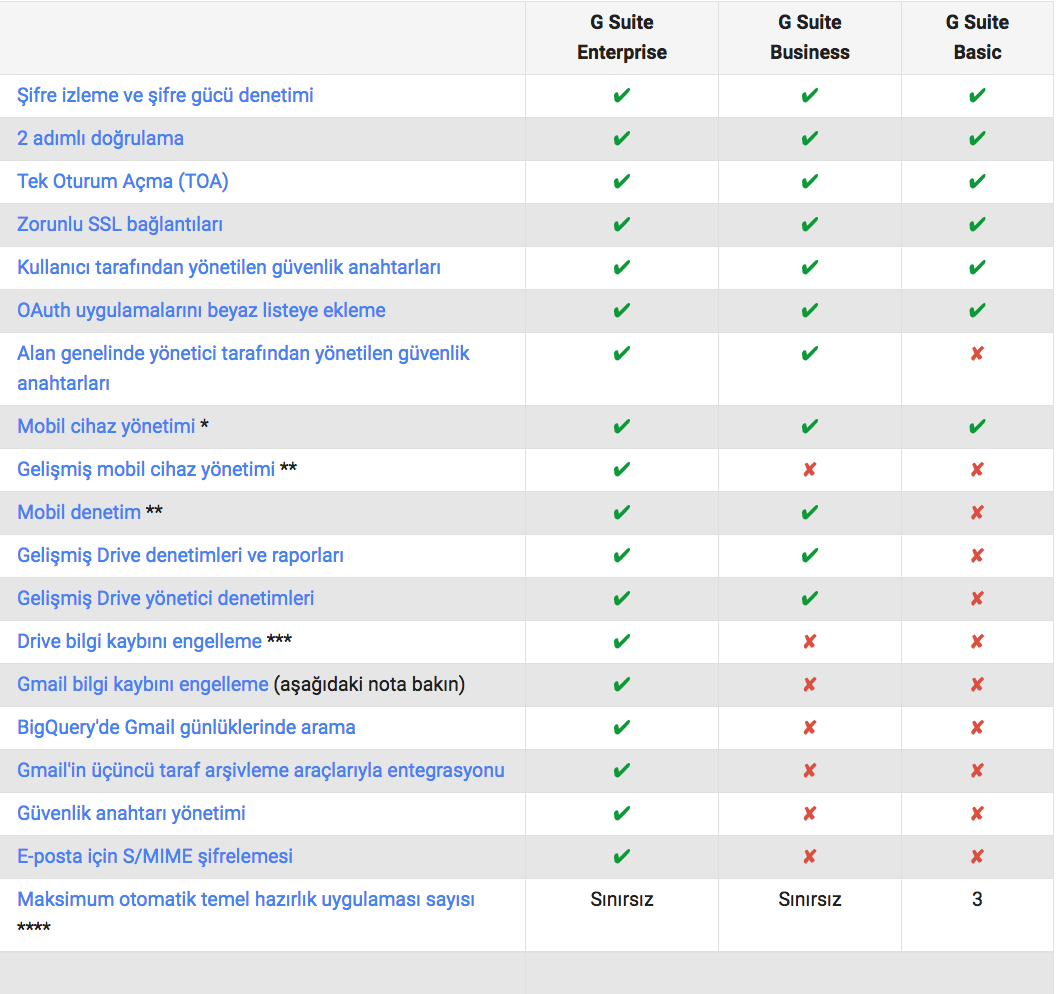This screenshot has height=994, width=1056.
Task: Click Business checkmark for Tek Oturum Açma
Action: [810, 182]
